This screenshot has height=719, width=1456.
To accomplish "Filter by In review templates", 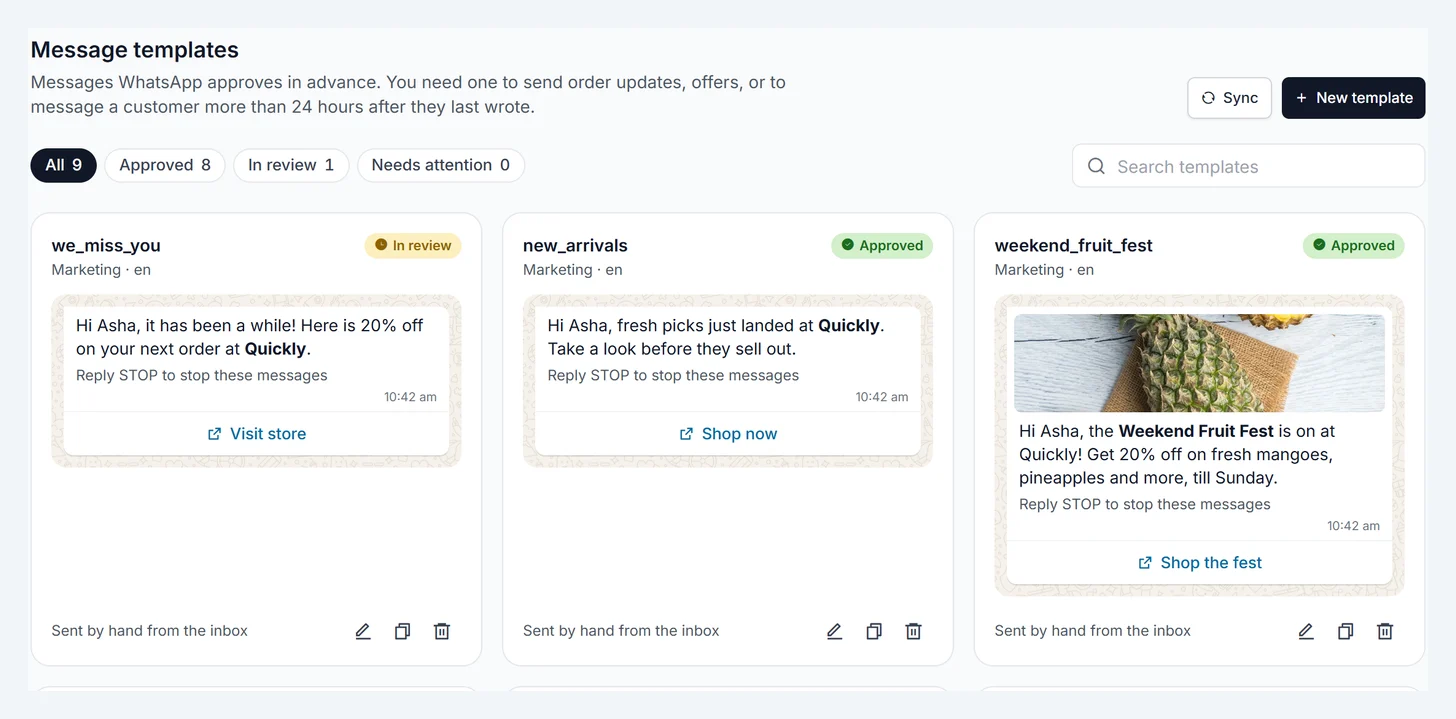I will pyautogui.click(x=291, y=165).
